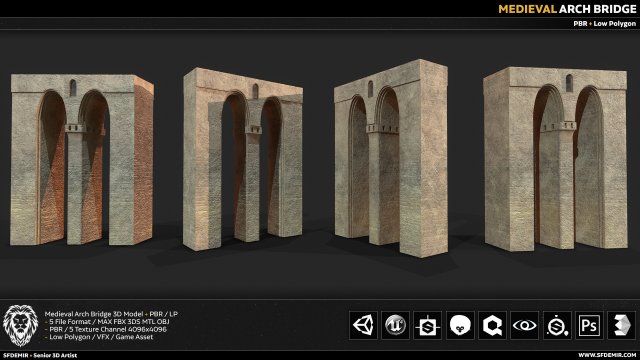Click the PBR Low Polygon subtitle
Screen dimensions: 640x360
(x=604, y=24)
